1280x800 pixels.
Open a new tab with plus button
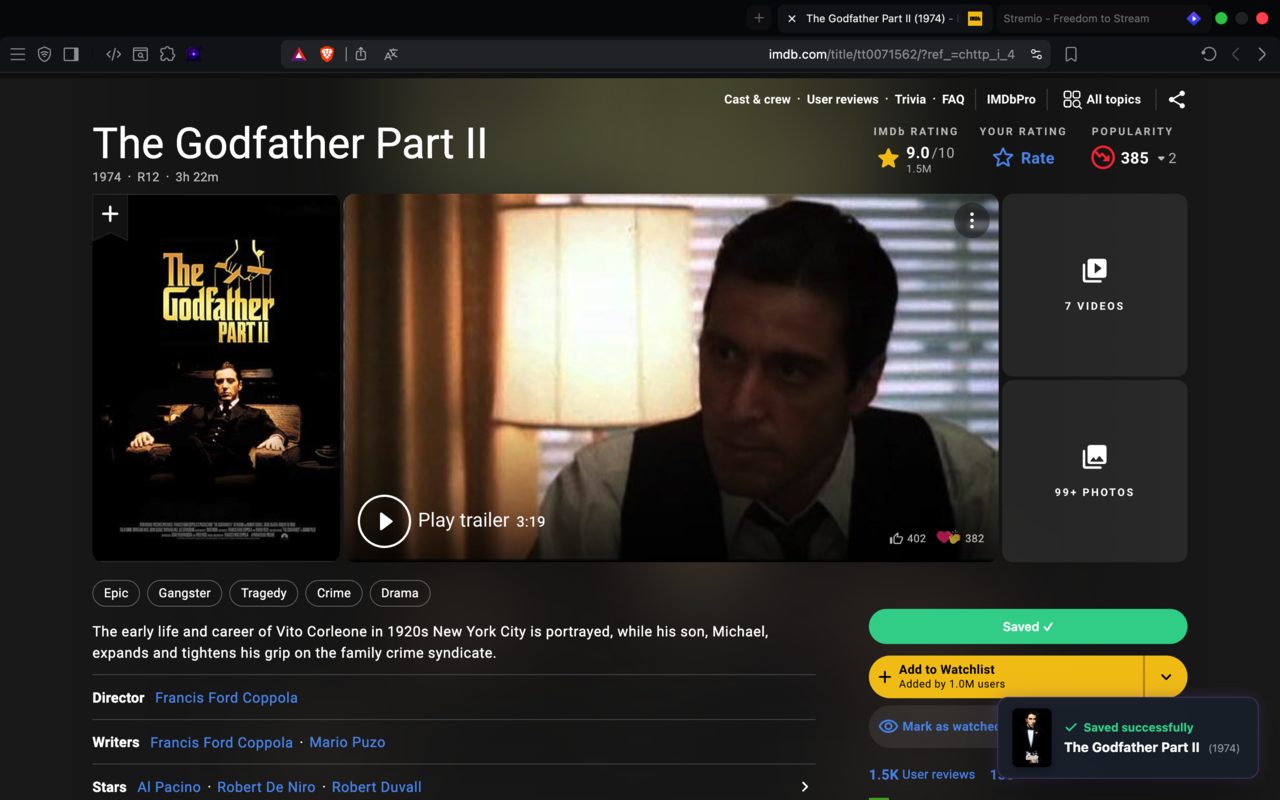tap(759, 18)
